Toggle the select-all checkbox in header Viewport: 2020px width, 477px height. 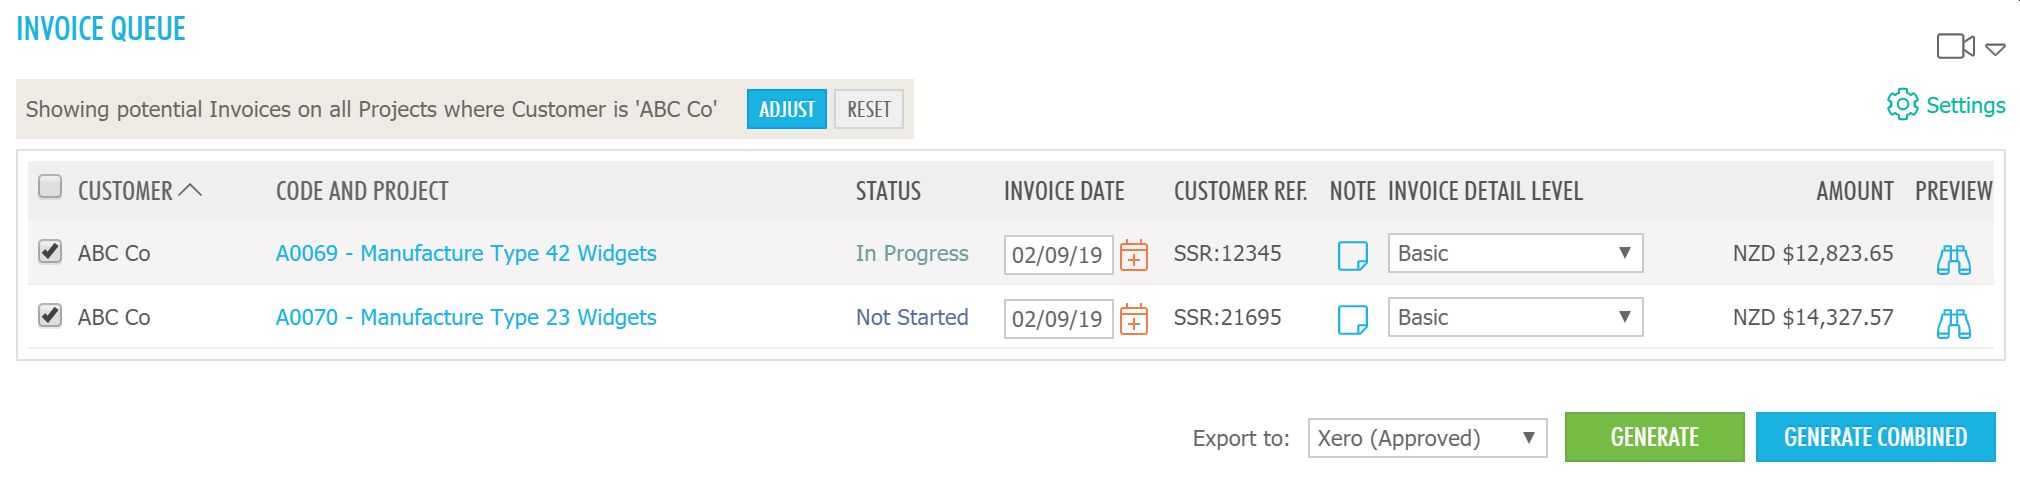[50, 187]
